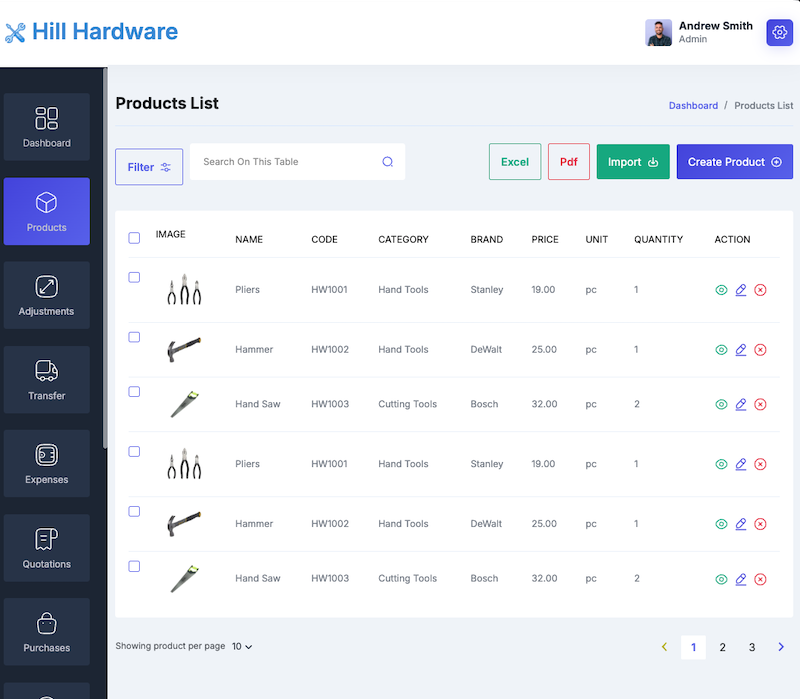The height and width of the screenshot is (699, 800).
Task: Edit the second Hammer row
Action: pyautogui.click(x=741, y=523)
